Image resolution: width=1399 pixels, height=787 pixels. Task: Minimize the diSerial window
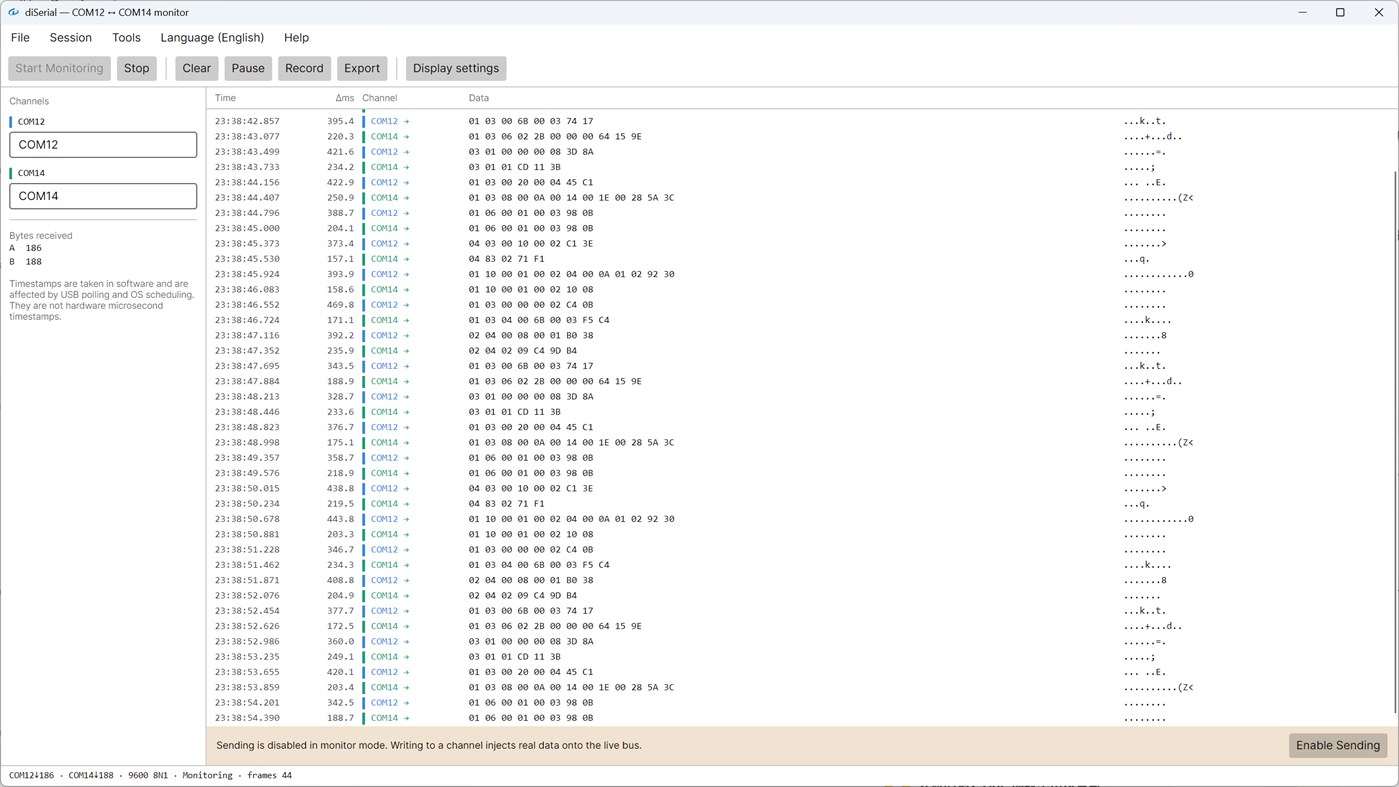click(1302, 12)
